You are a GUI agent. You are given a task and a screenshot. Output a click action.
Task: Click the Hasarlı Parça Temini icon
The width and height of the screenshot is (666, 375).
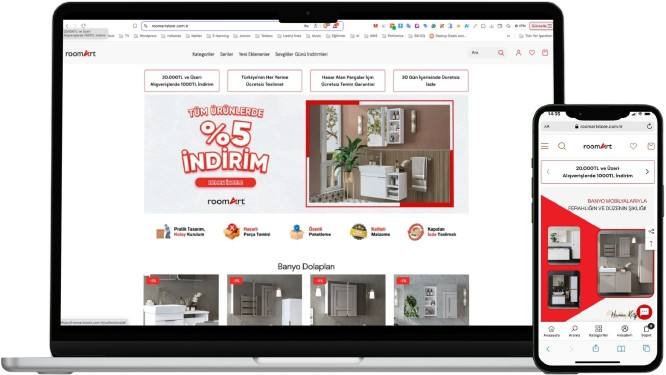point(231,231)
